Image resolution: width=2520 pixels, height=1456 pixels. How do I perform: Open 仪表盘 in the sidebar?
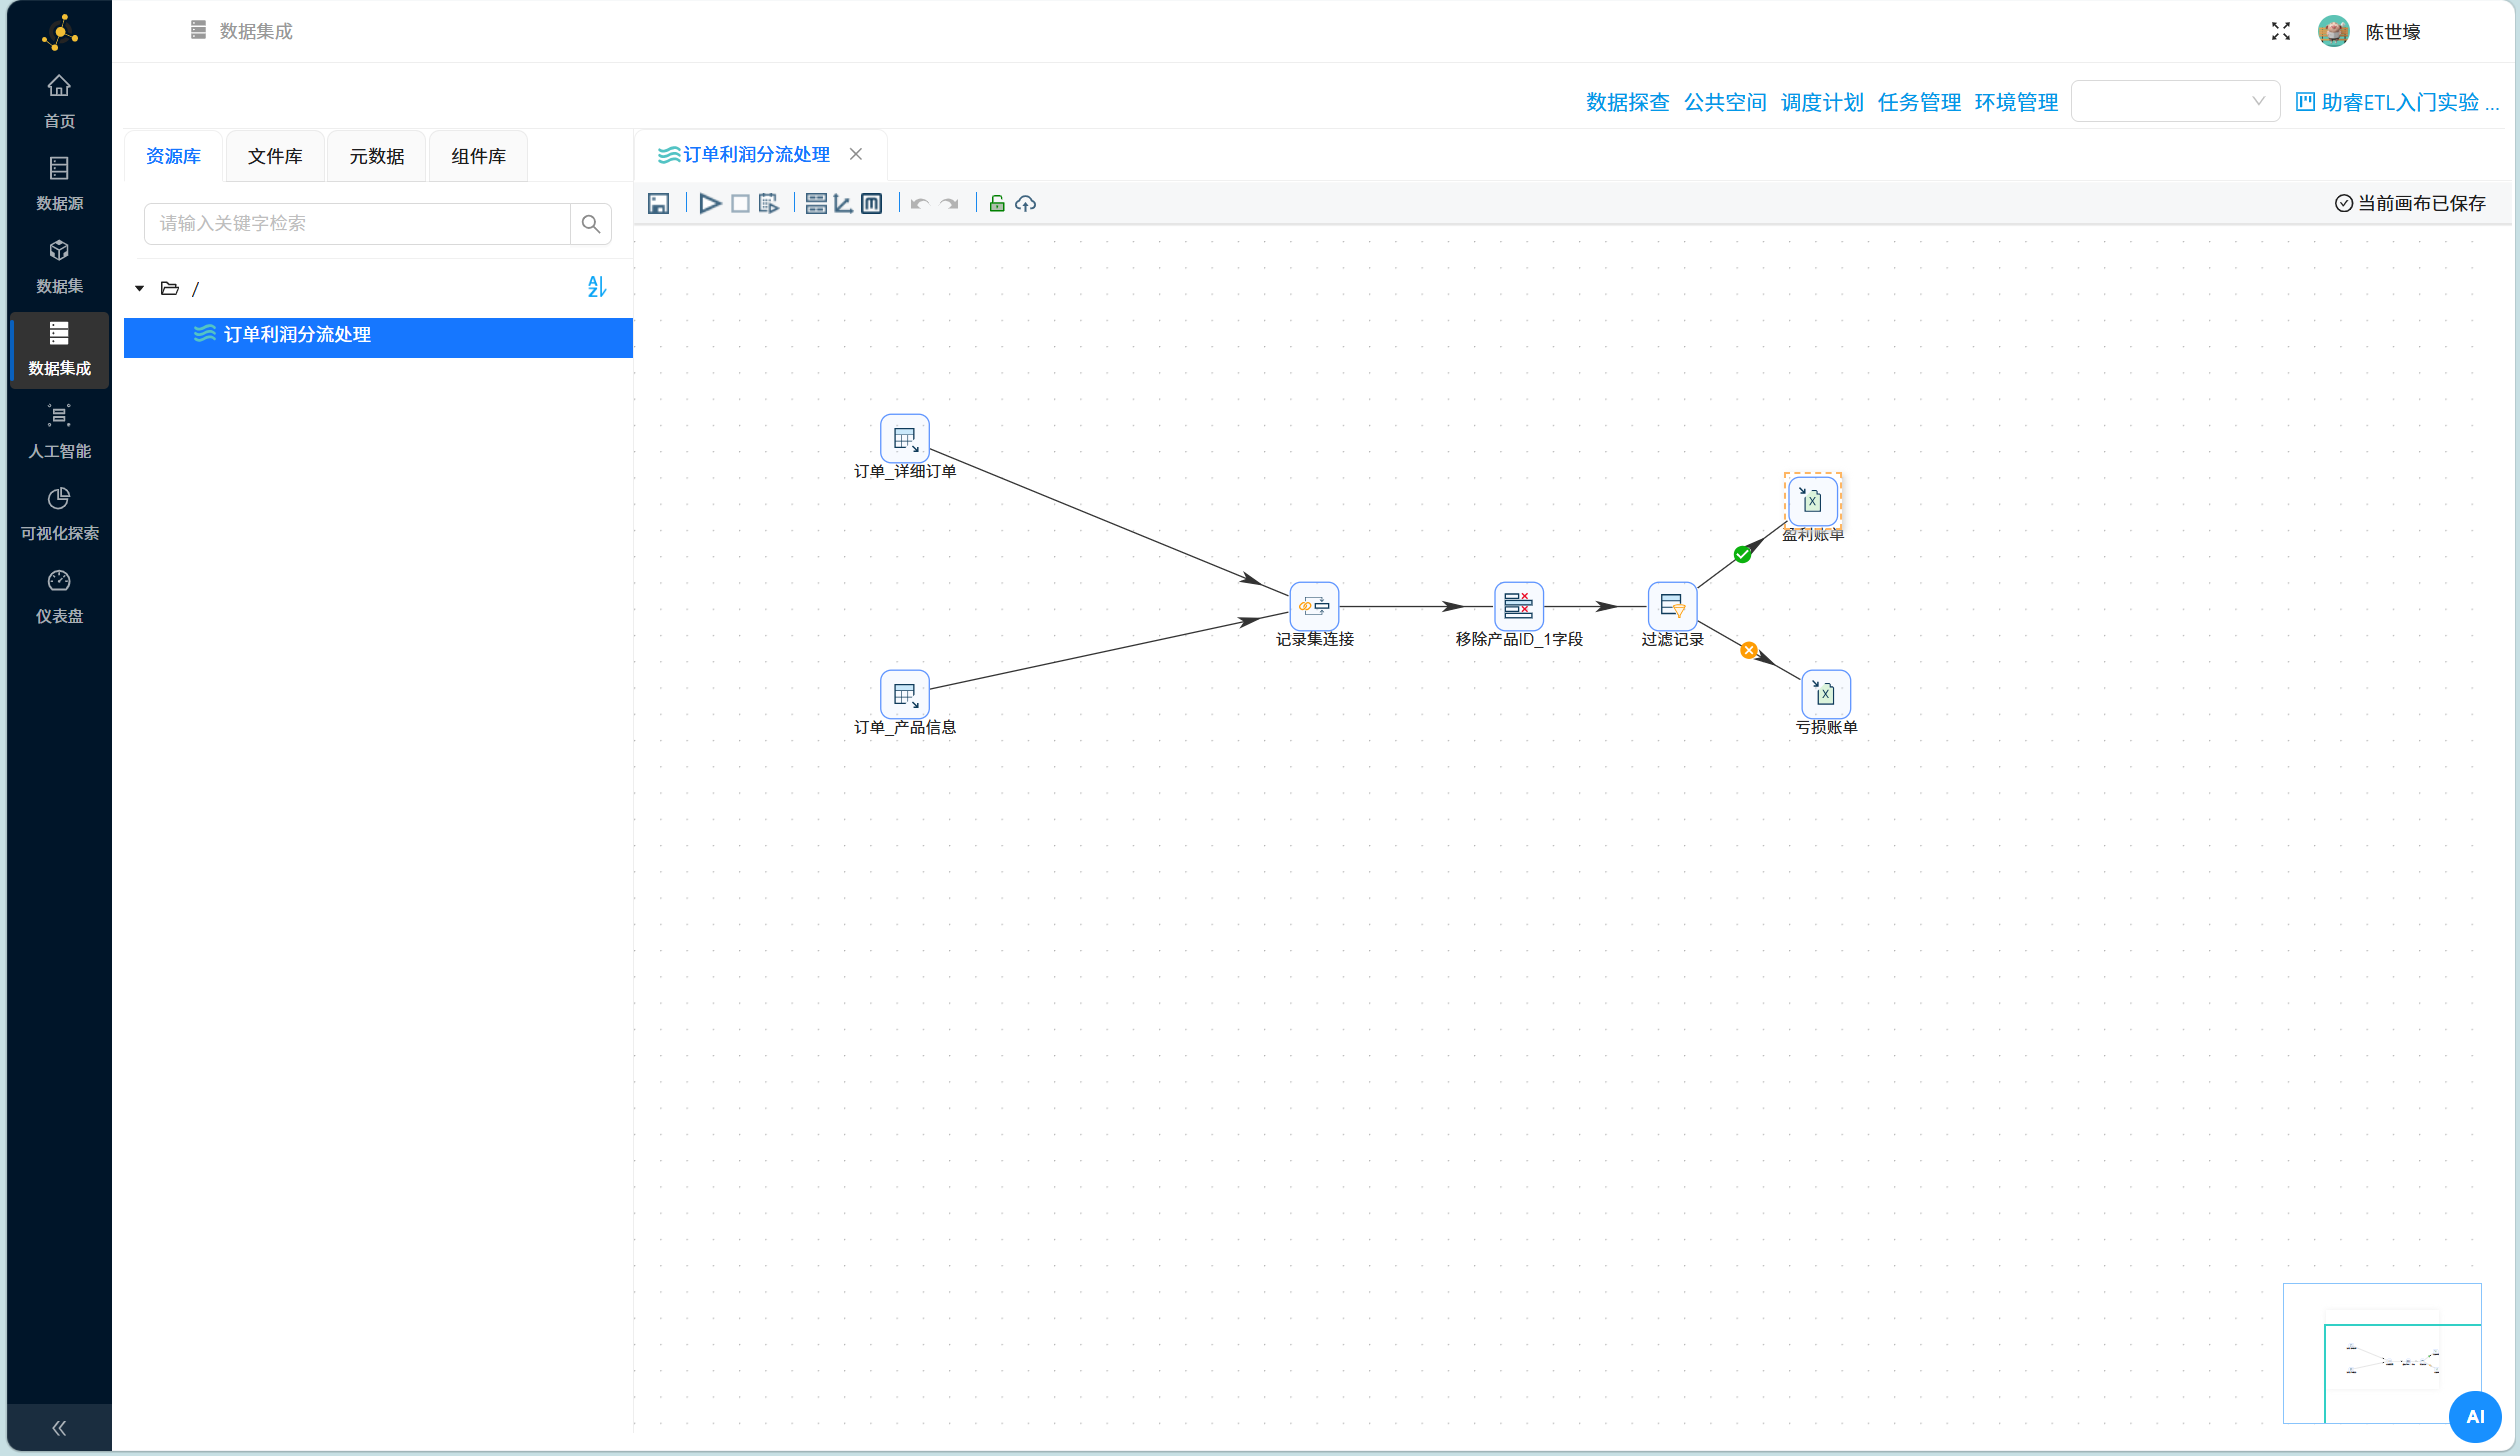click(59, 597)
